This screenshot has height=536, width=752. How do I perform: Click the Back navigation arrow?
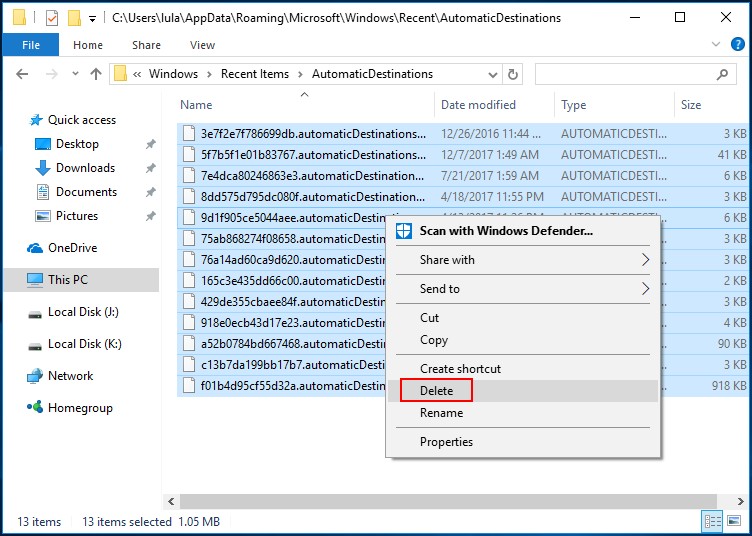(22, 74)
